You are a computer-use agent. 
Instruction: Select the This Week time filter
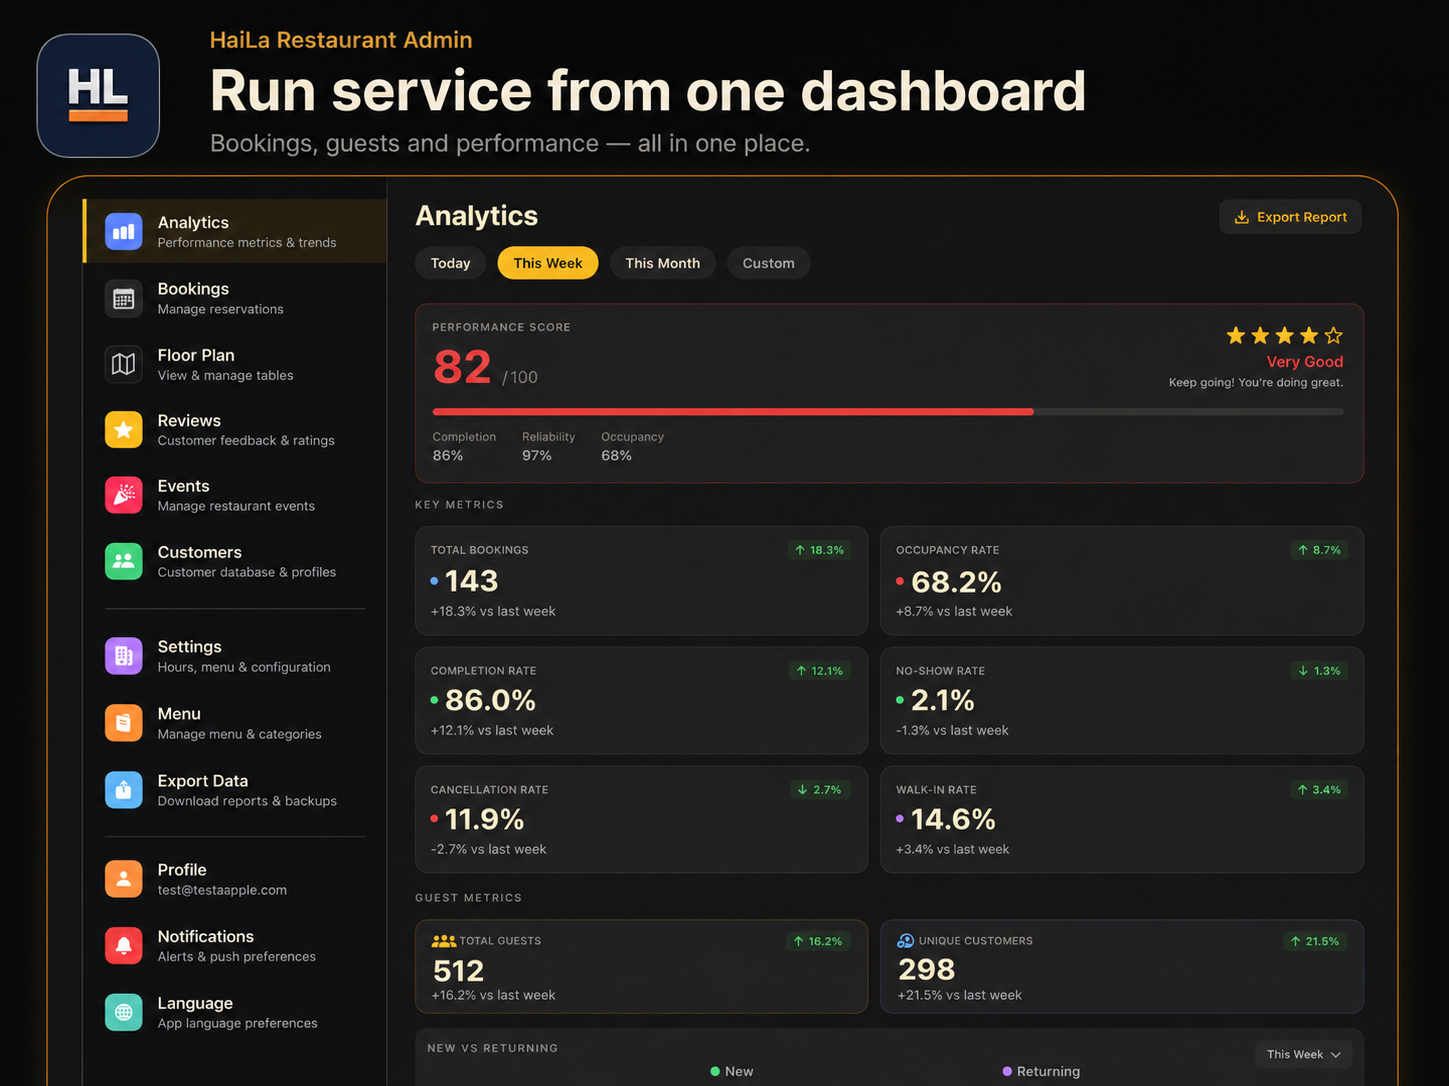[548, 263]
